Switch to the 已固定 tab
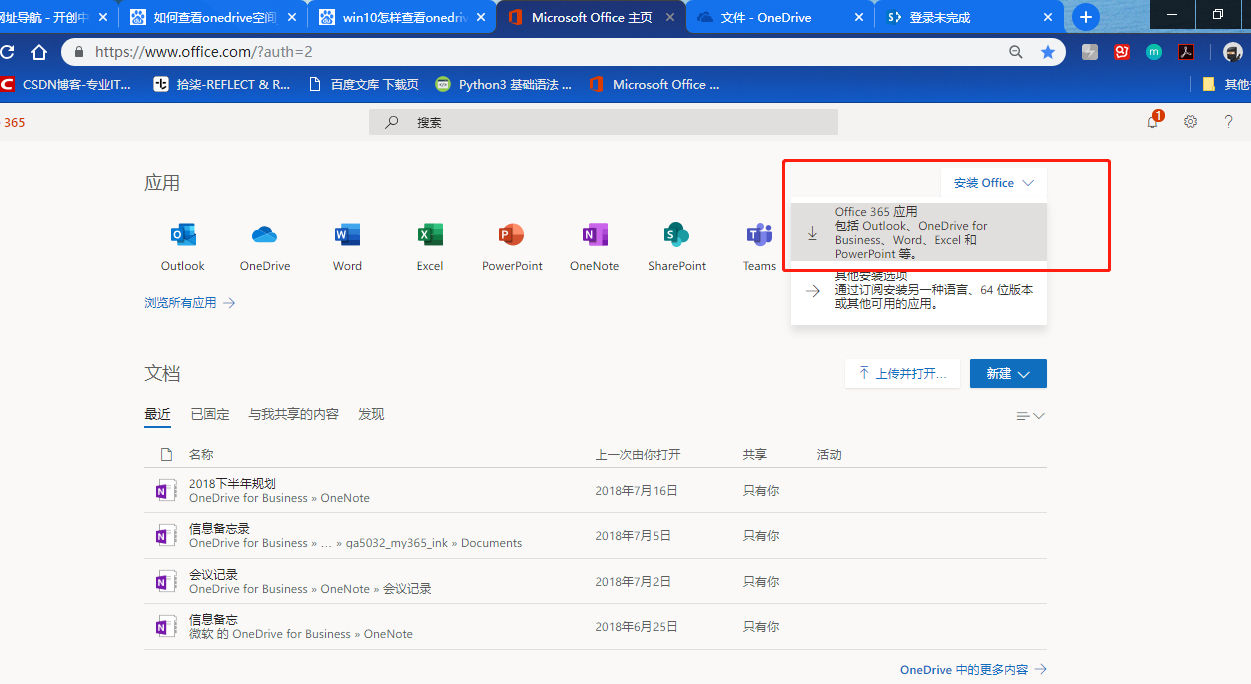 pyautogui.click(x=209, y=413)
